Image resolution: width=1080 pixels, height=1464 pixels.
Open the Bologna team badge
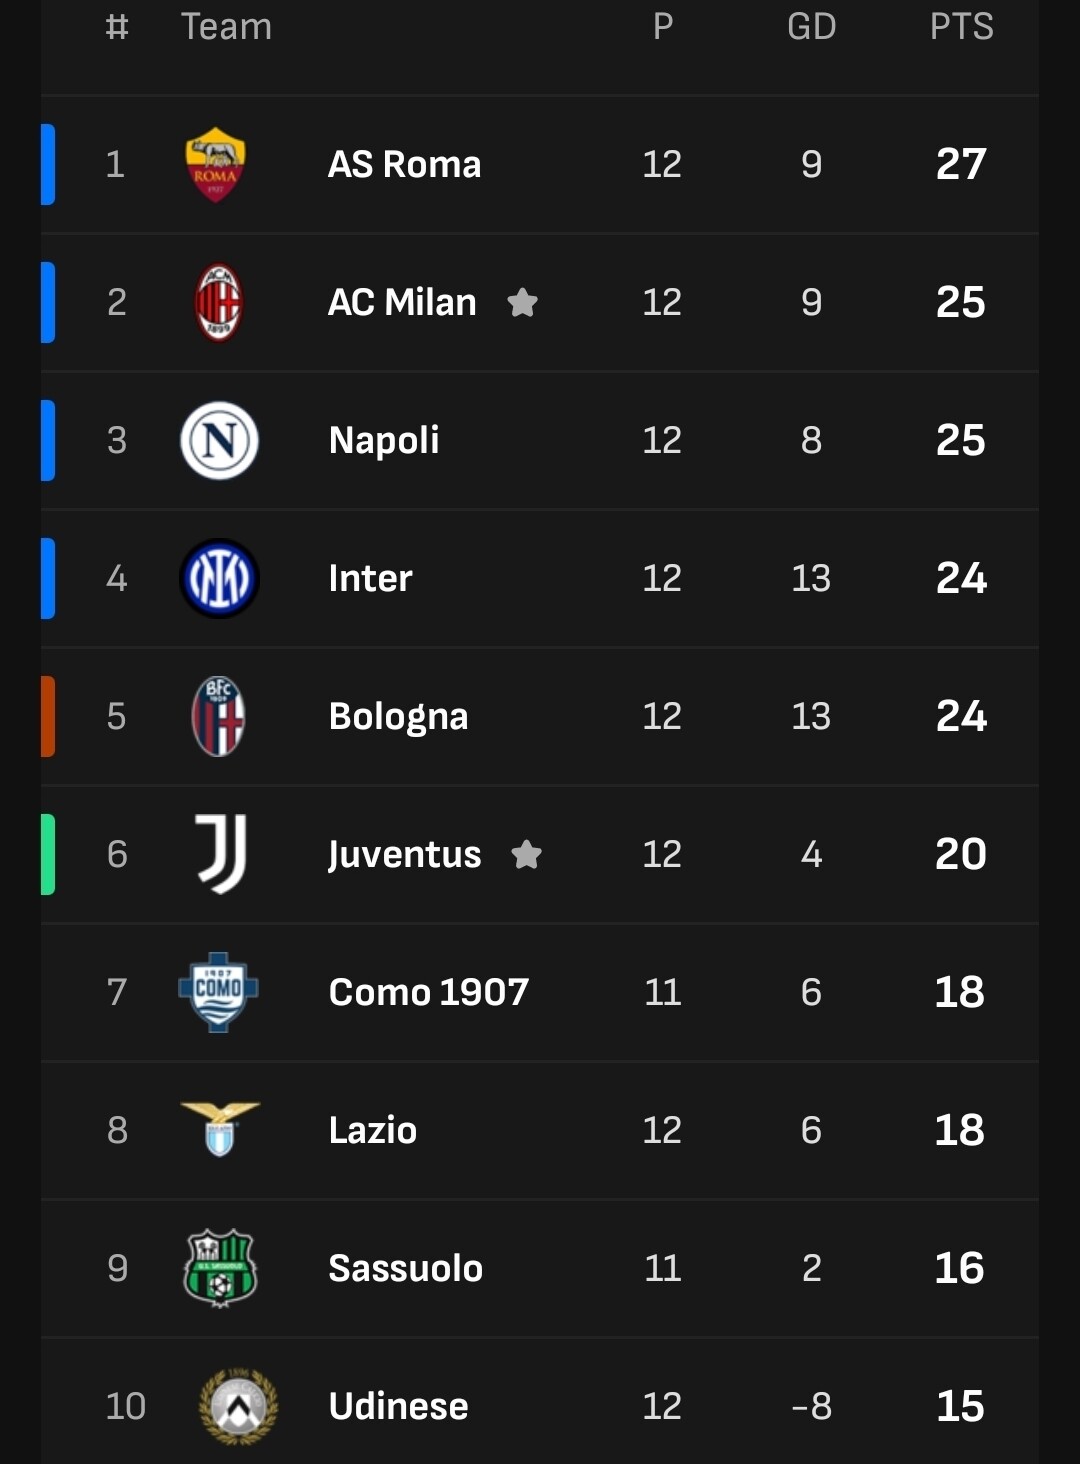tap(219, 716)
